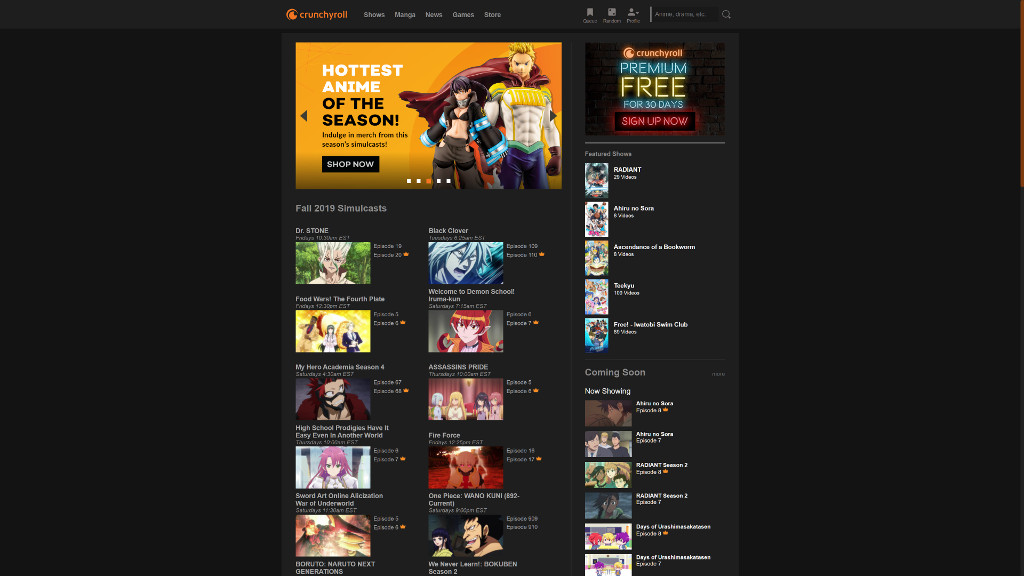
Task: Open the Manga menu item
Action: click(x=405, y=14)
